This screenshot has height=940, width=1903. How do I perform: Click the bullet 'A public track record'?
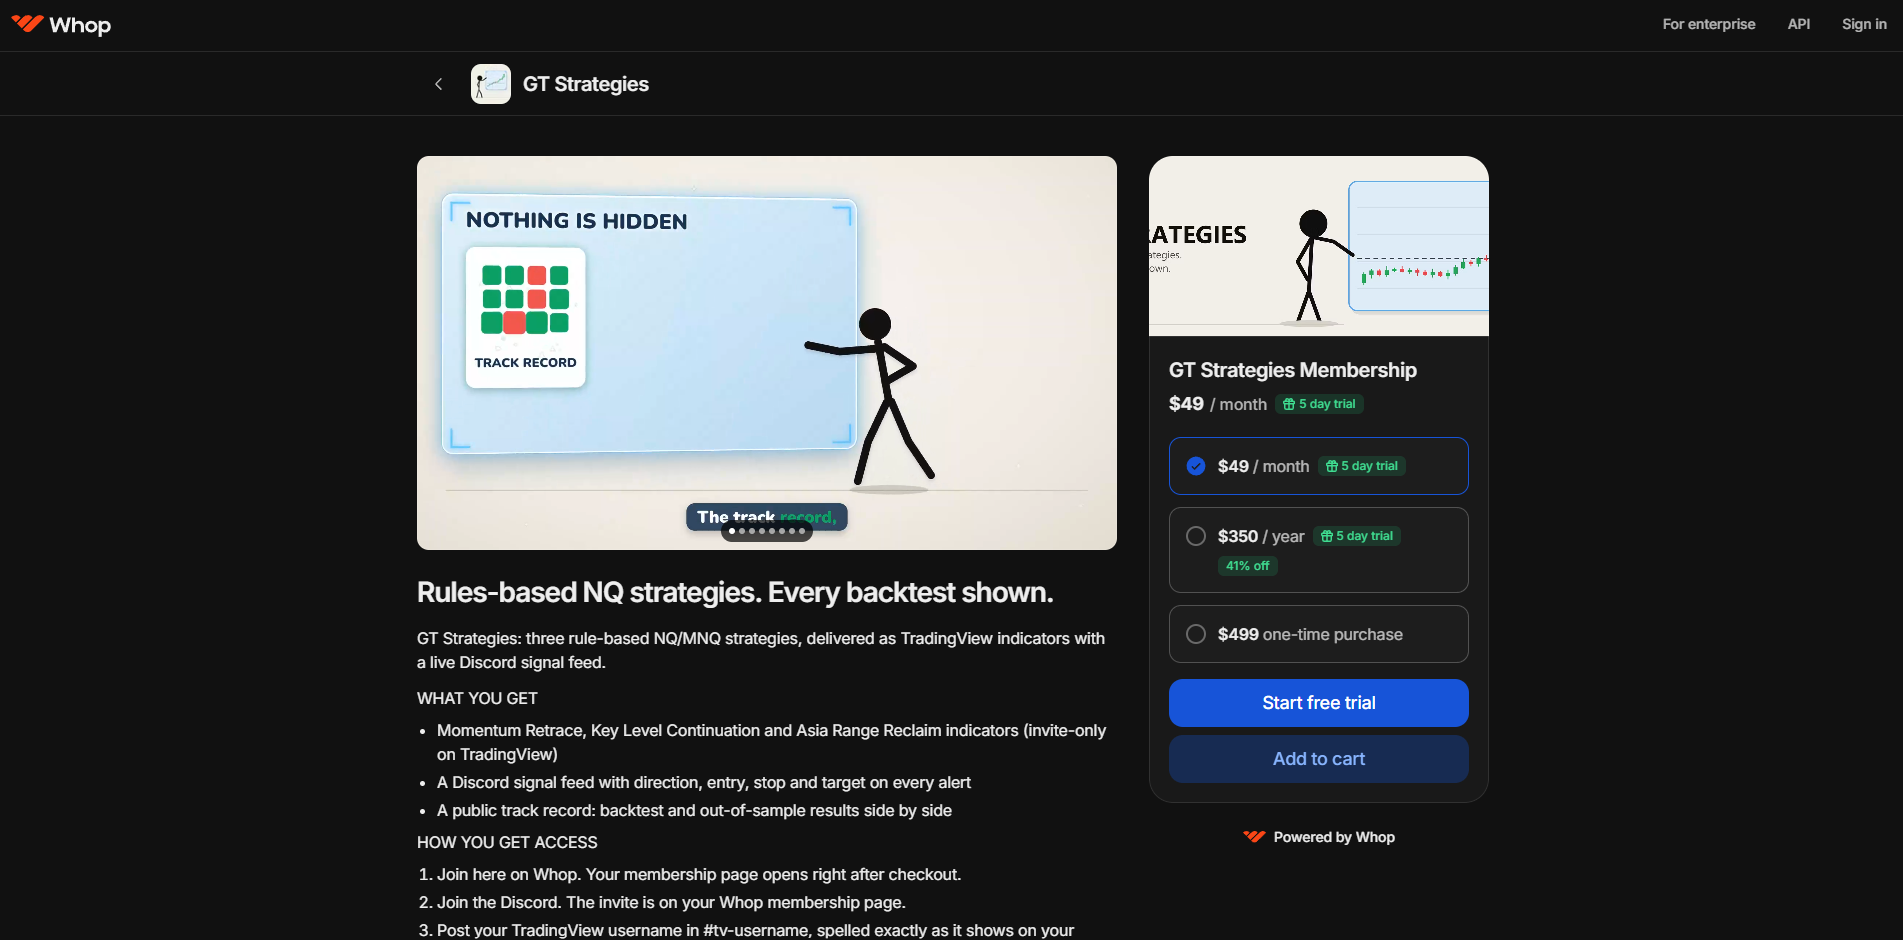pos(694,810)
